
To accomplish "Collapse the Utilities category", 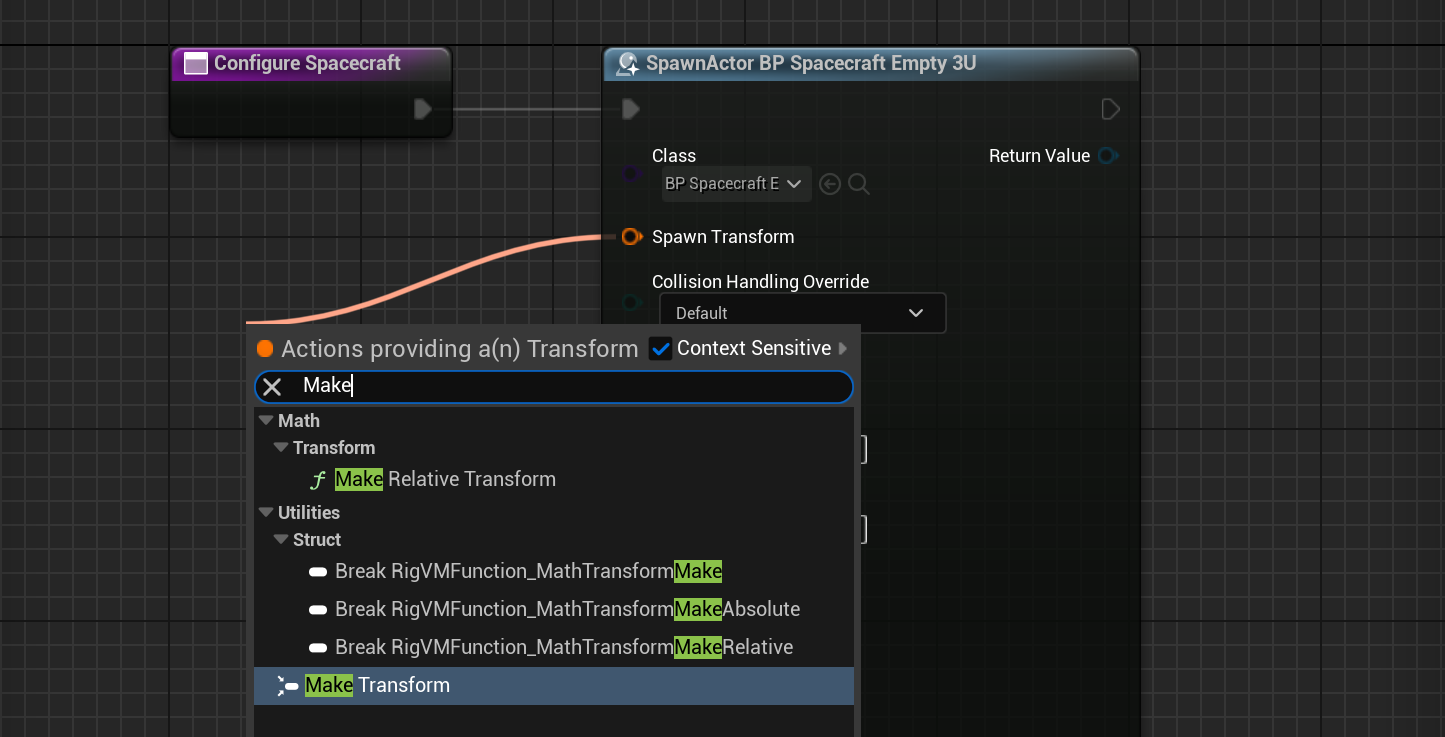I will pyautogui.click(x=266, y=513).
